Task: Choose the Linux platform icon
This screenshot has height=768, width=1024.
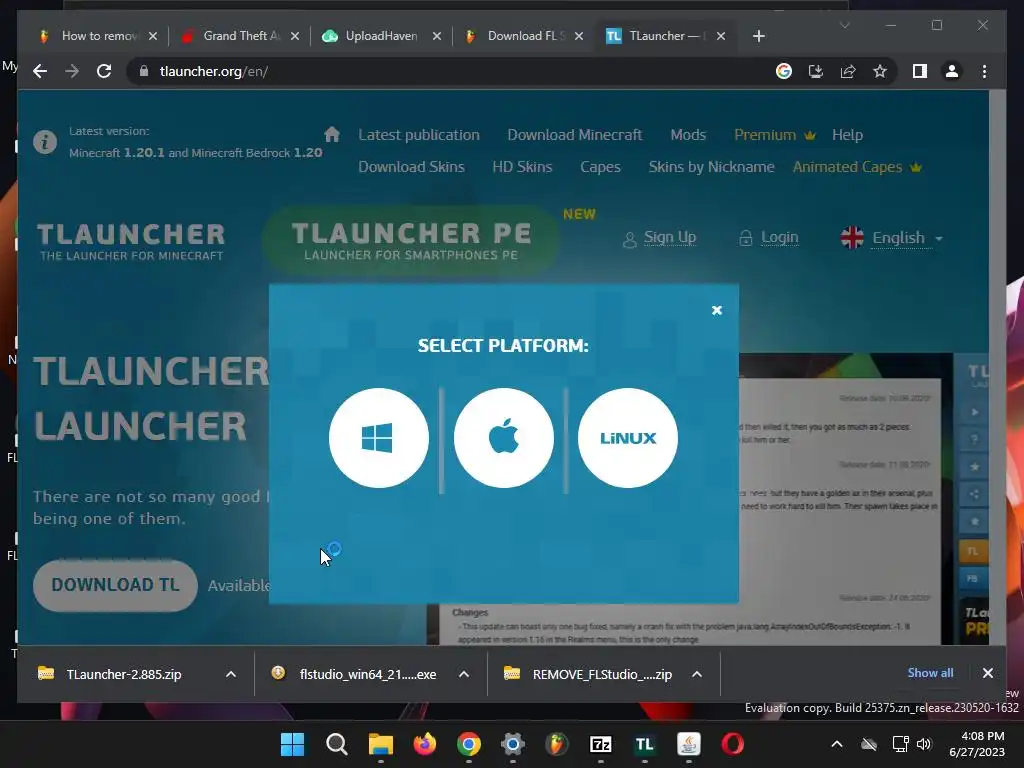Action: tap(628, 438)
